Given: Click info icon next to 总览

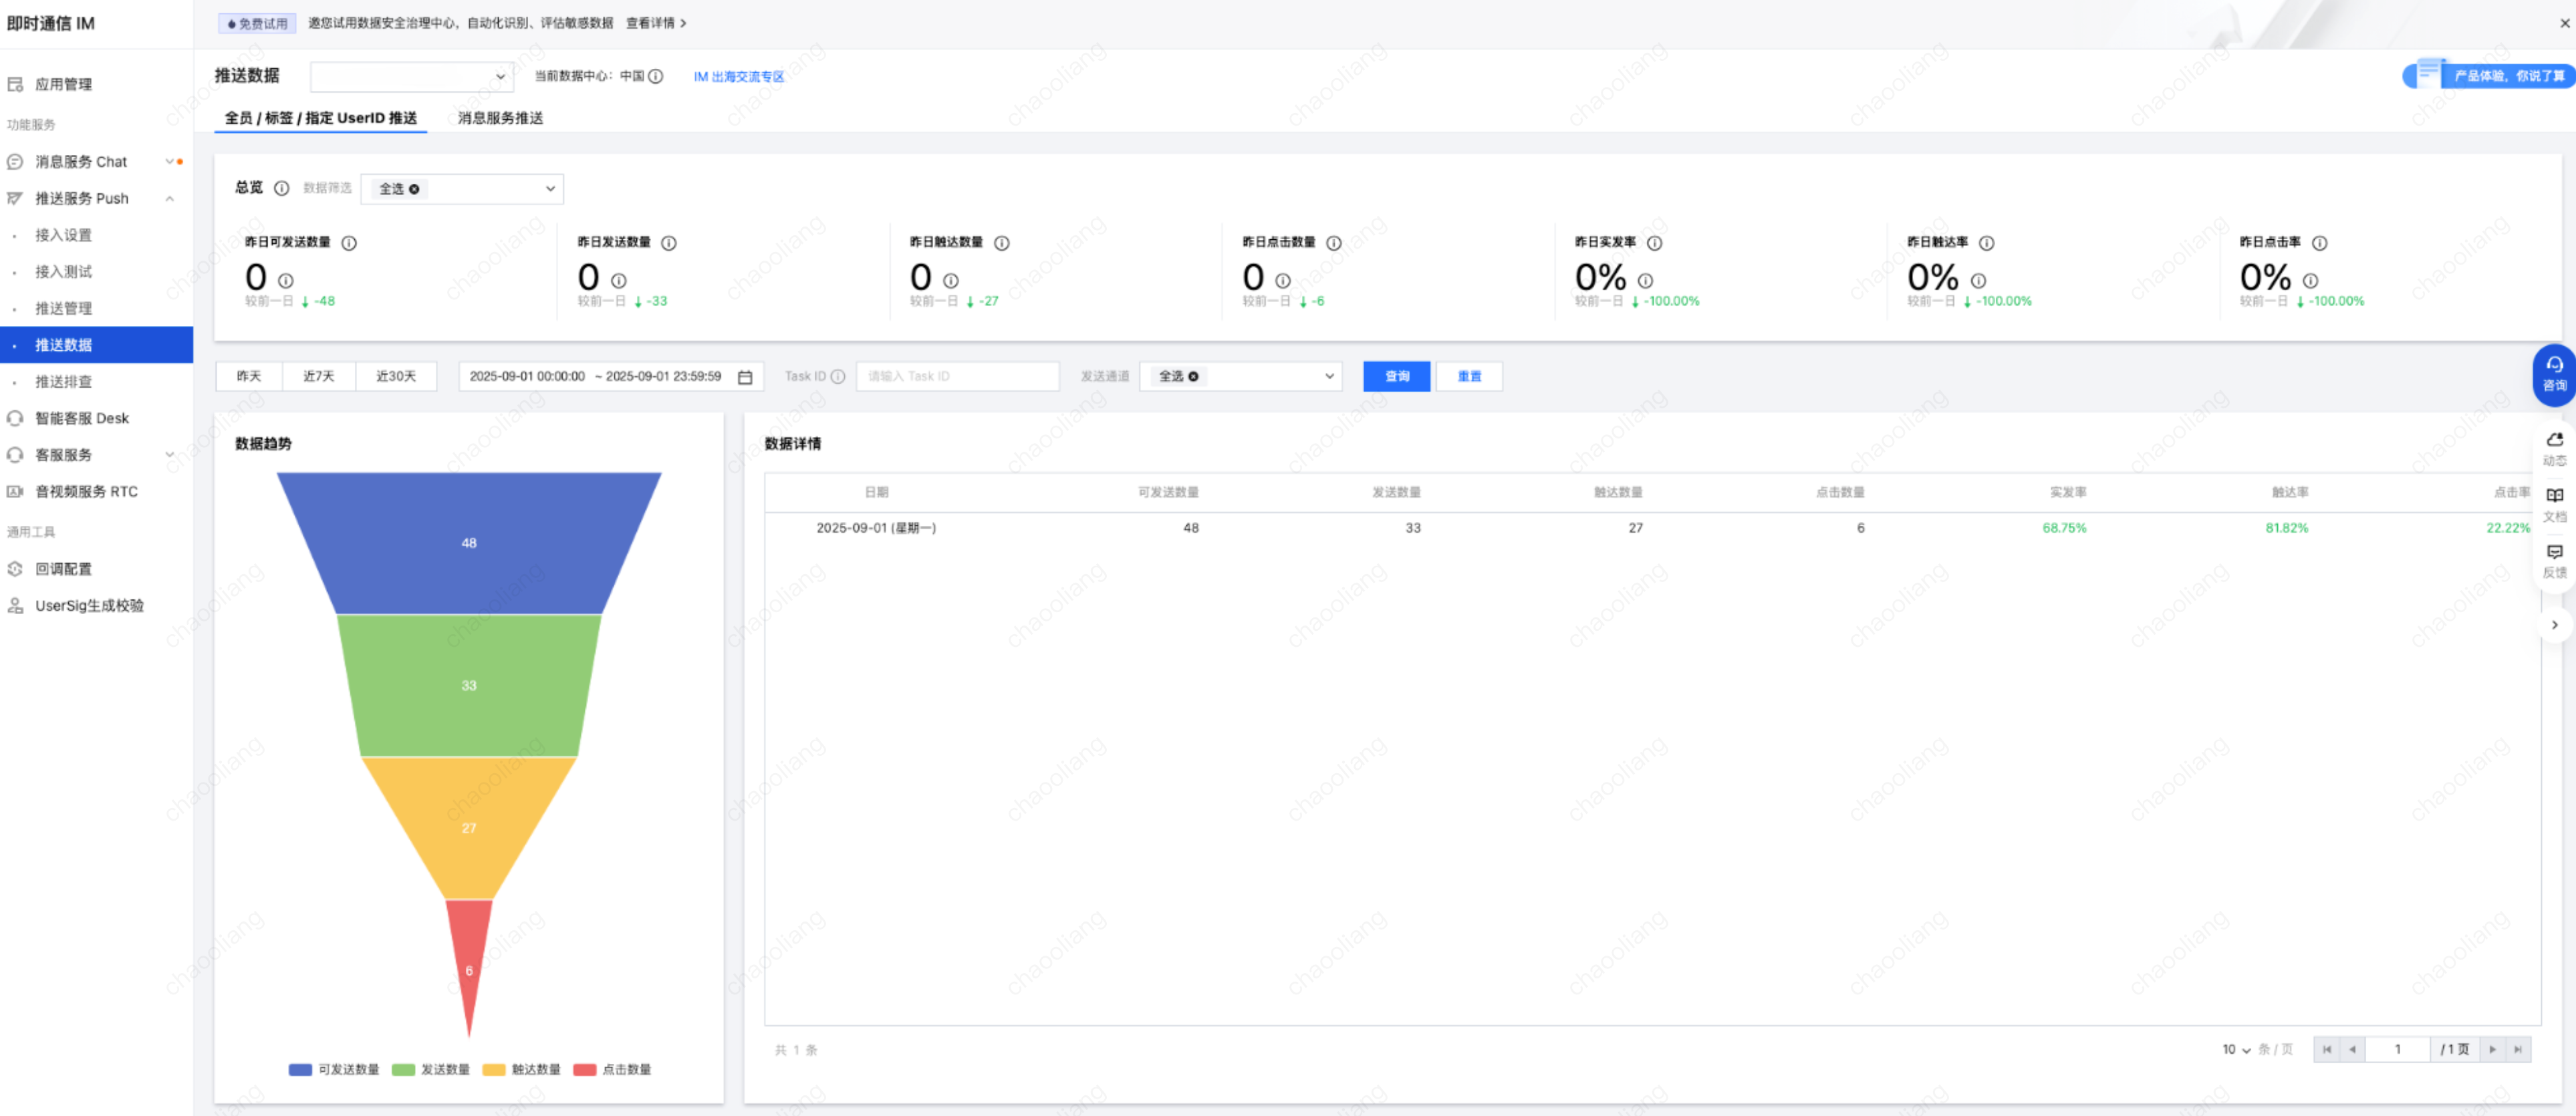Looking at the screenshot, I should [282, 188].
